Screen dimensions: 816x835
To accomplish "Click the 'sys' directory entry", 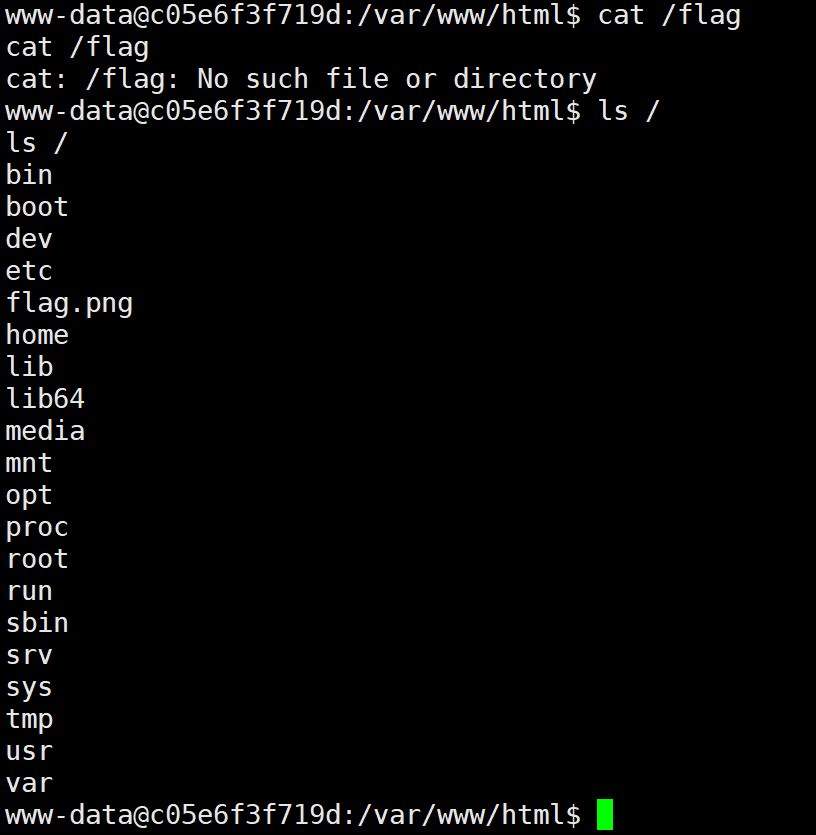I will pyautogui.click(x=29, y=688).
